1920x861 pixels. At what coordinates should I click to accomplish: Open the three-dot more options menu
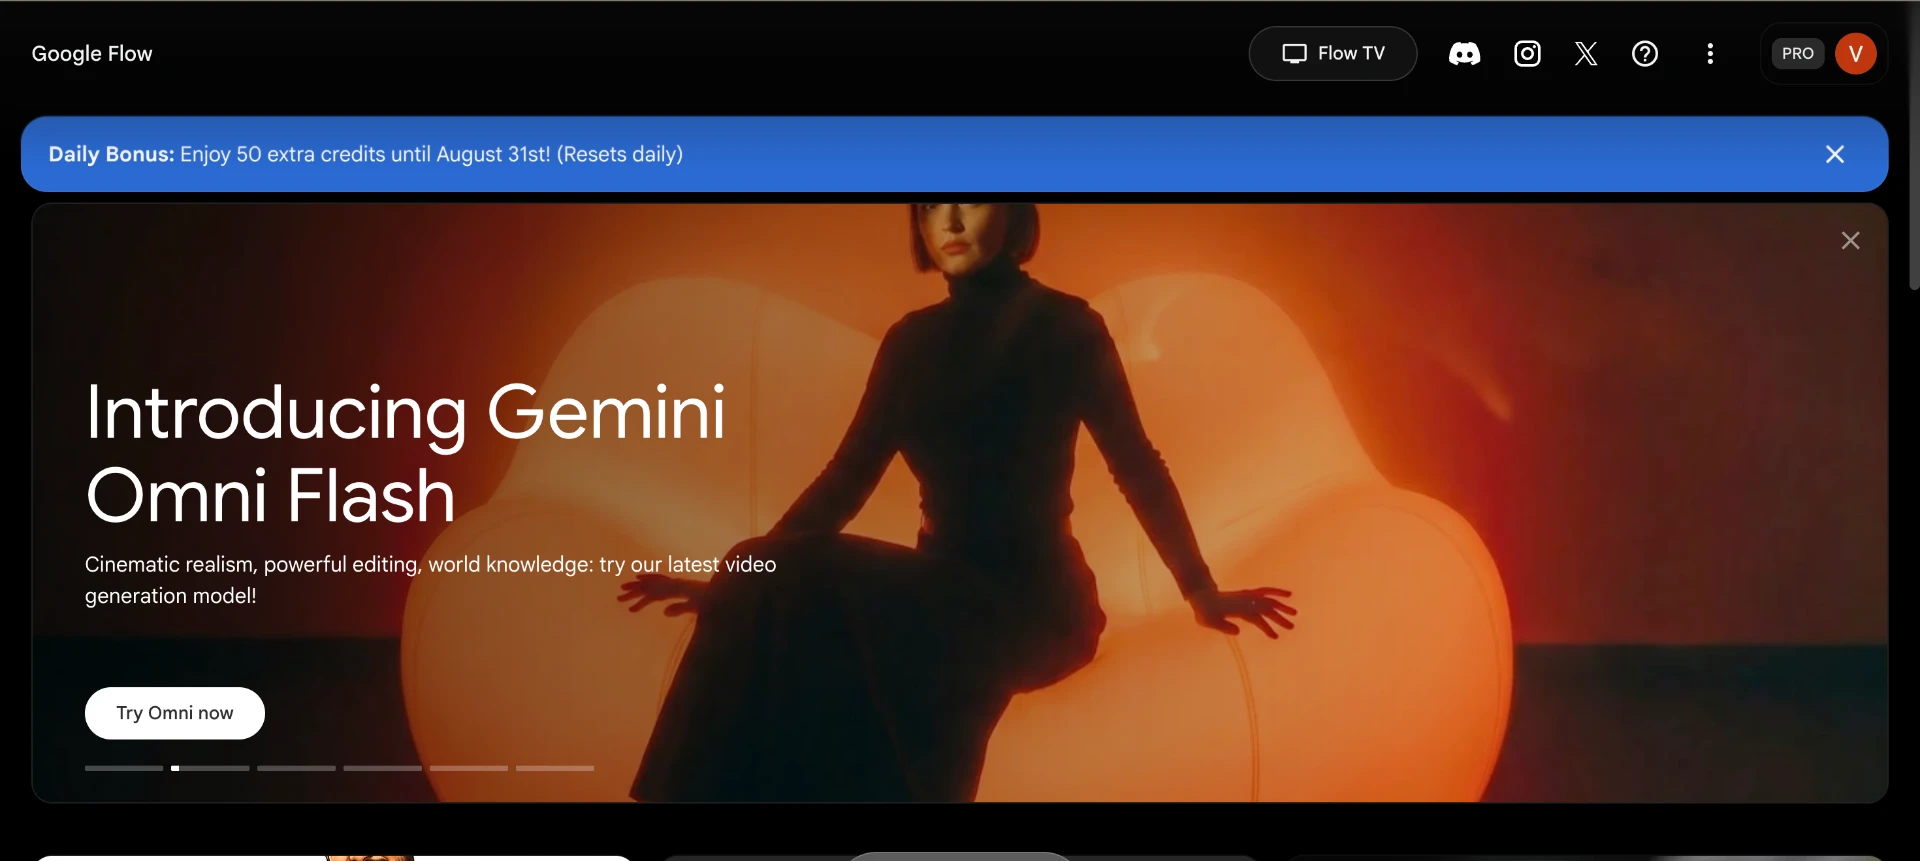(1710, 54)
